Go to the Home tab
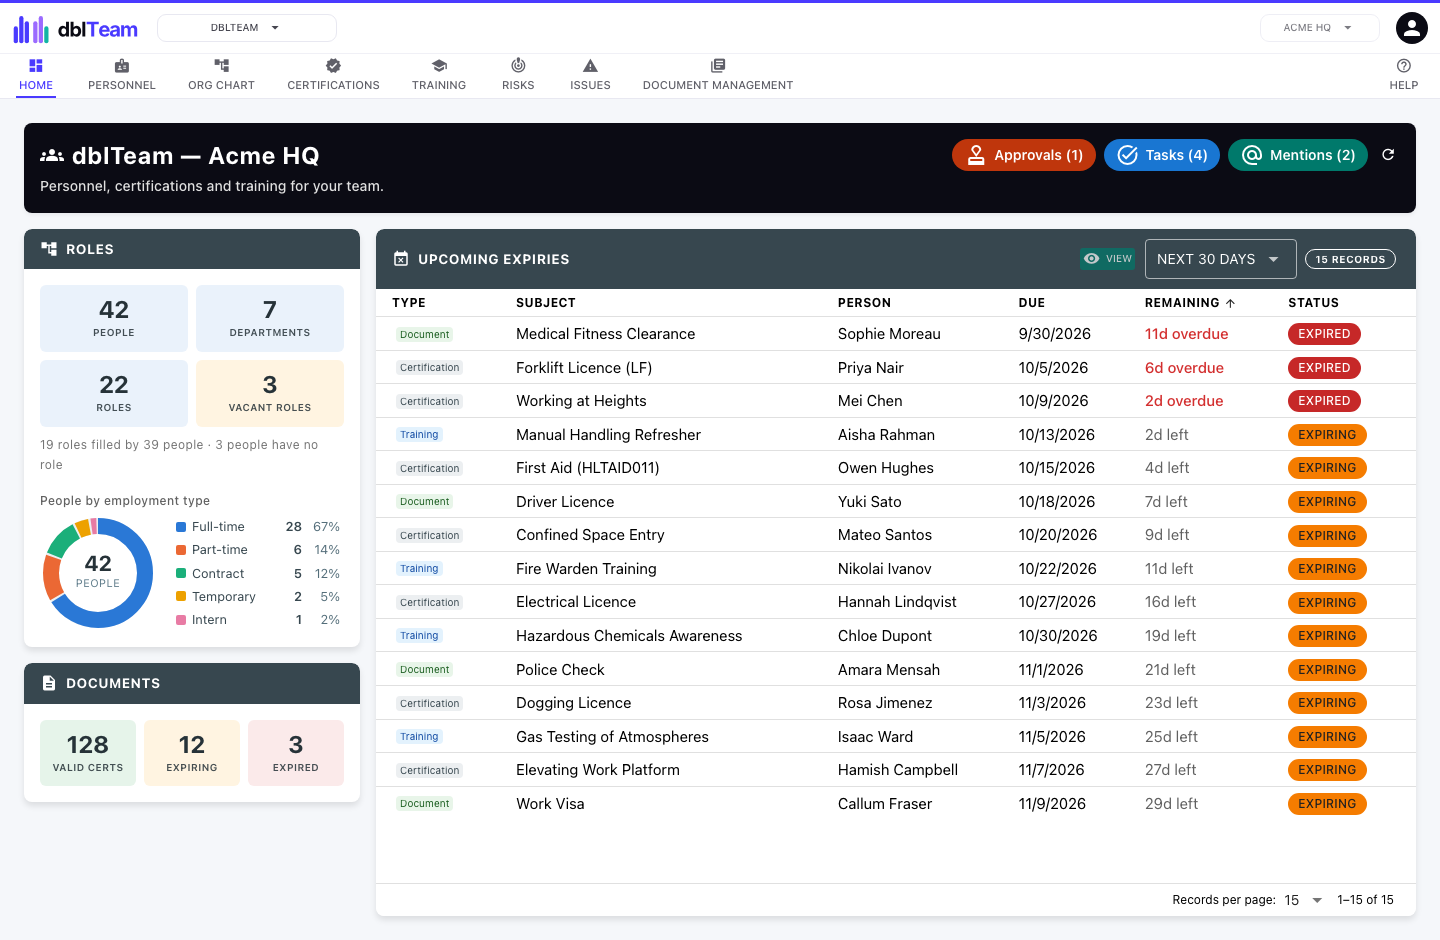This screenshot has height=940, width=1440. tap(36, 76)
